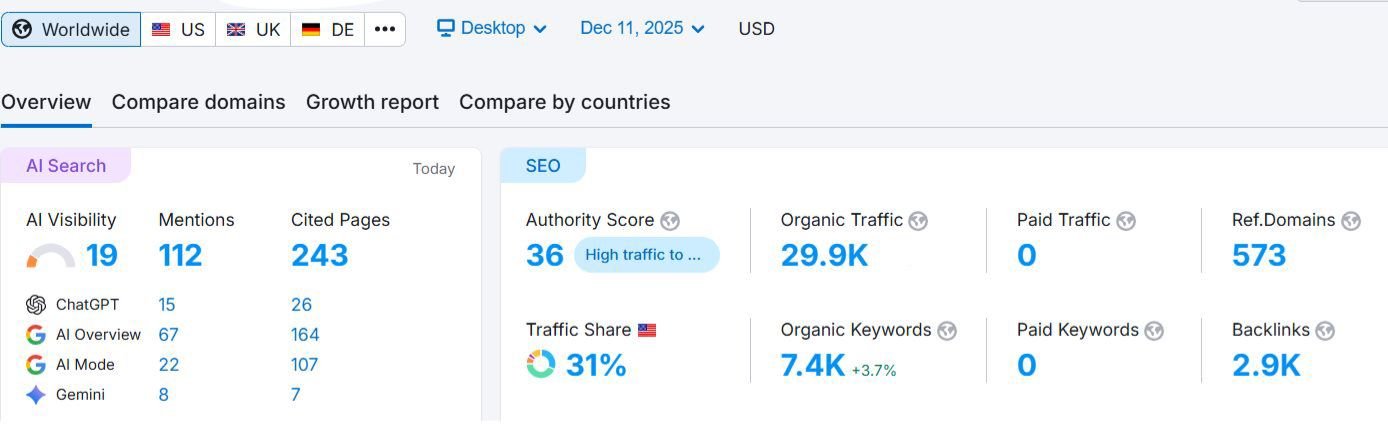Click the globe icon next to Organic Traffic
Screen dimensions: 1388x436
coord(918,221)
